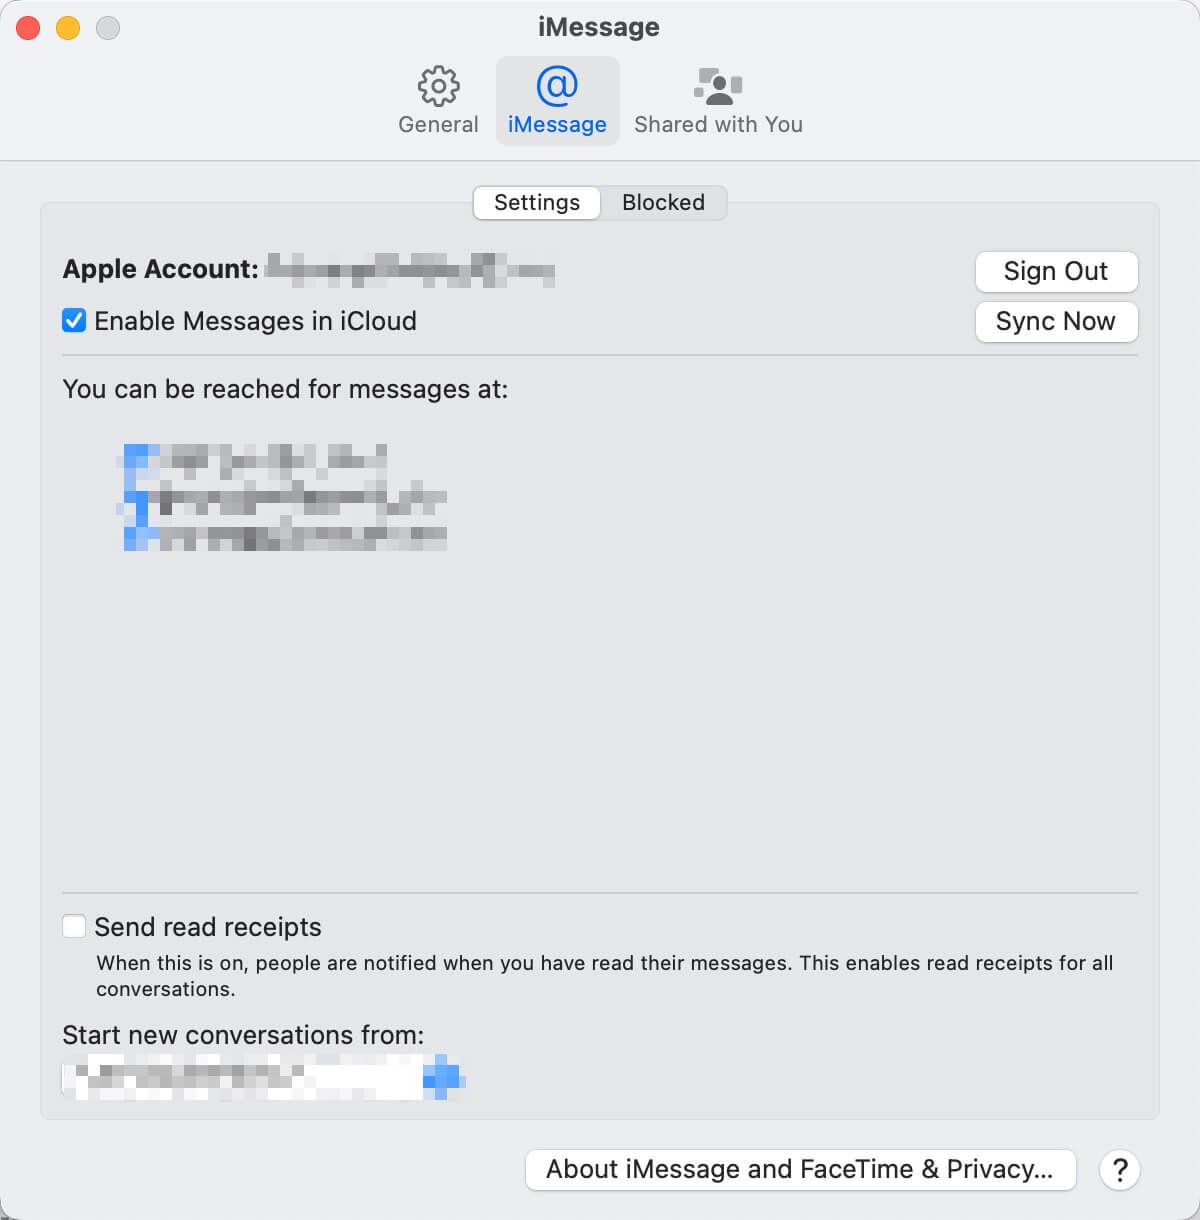Click the help question mark button
The width and height of the screenshot is (1200, 1220).
1120,1169
